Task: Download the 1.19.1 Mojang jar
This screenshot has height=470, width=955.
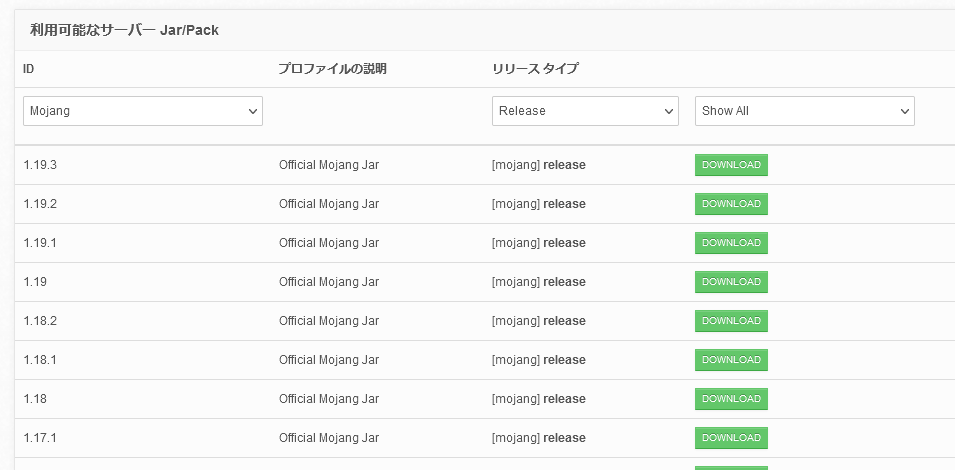Action: [x=731, y=243]
